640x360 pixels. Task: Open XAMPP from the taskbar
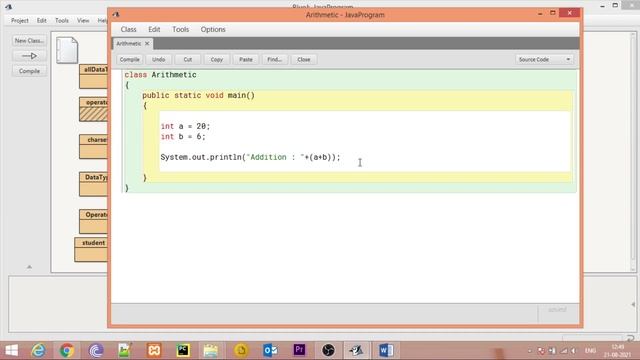tap(154, 350)
